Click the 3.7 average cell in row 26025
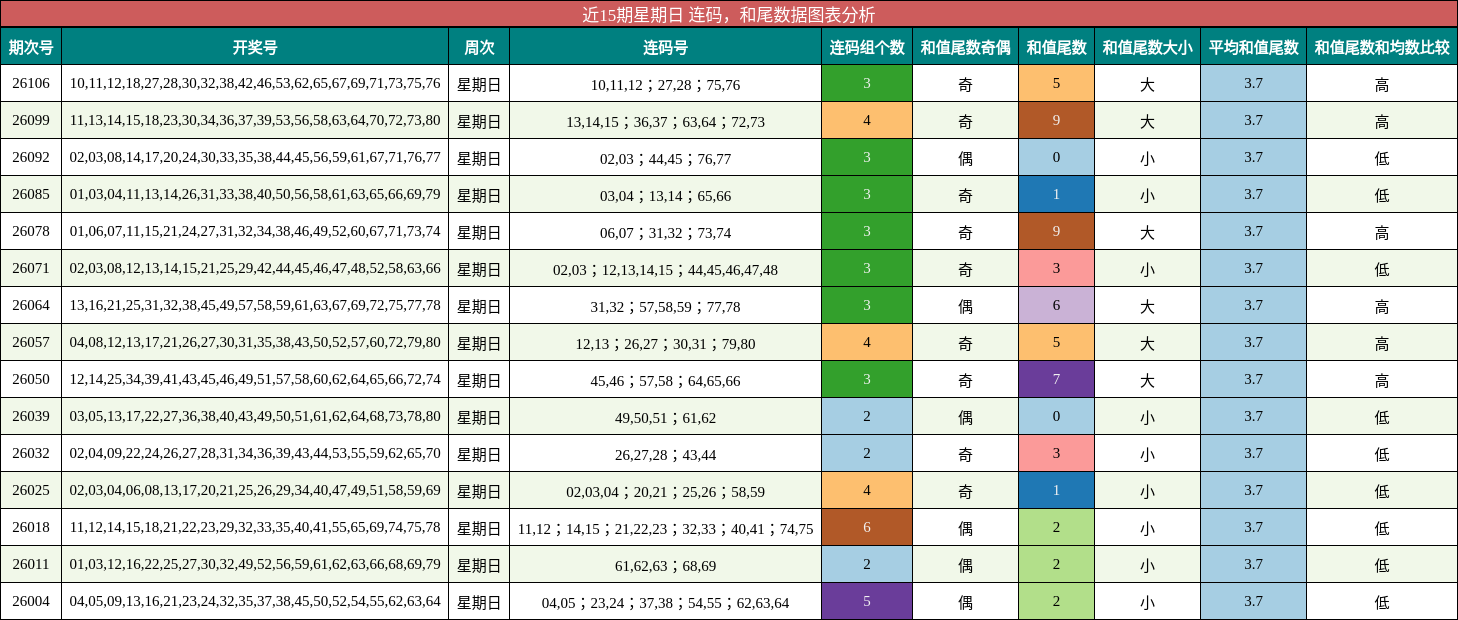1458x620 pixels. point(1254,490)
